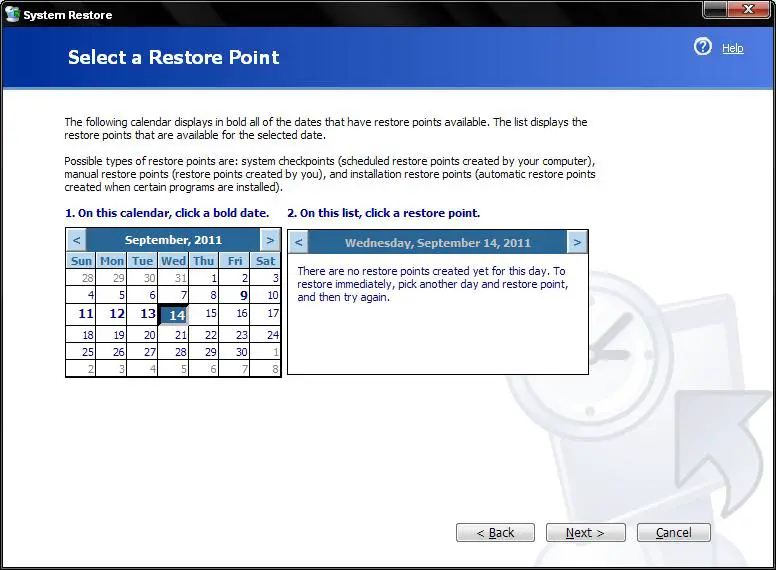Click greyed date 28 from August
Viewport: 776px width, 570px height.
click(x=81, y=278)
